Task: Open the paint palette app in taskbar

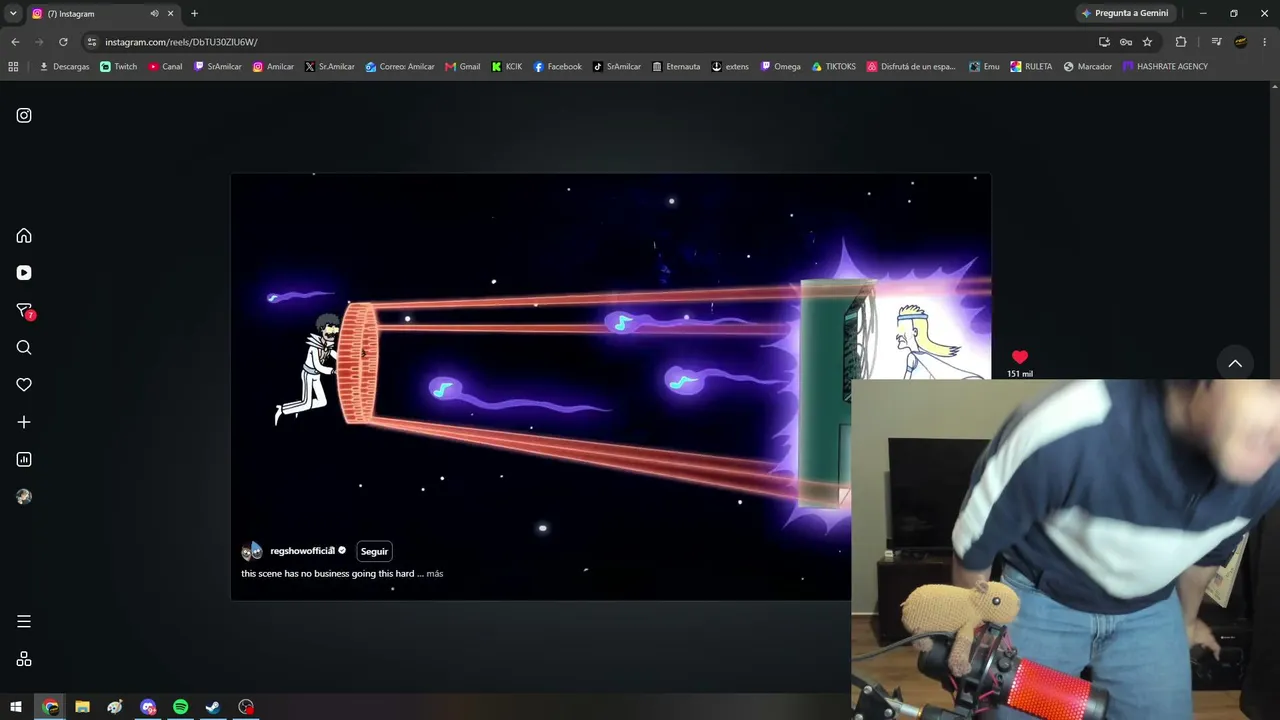Action: click(x=115, y=707)
